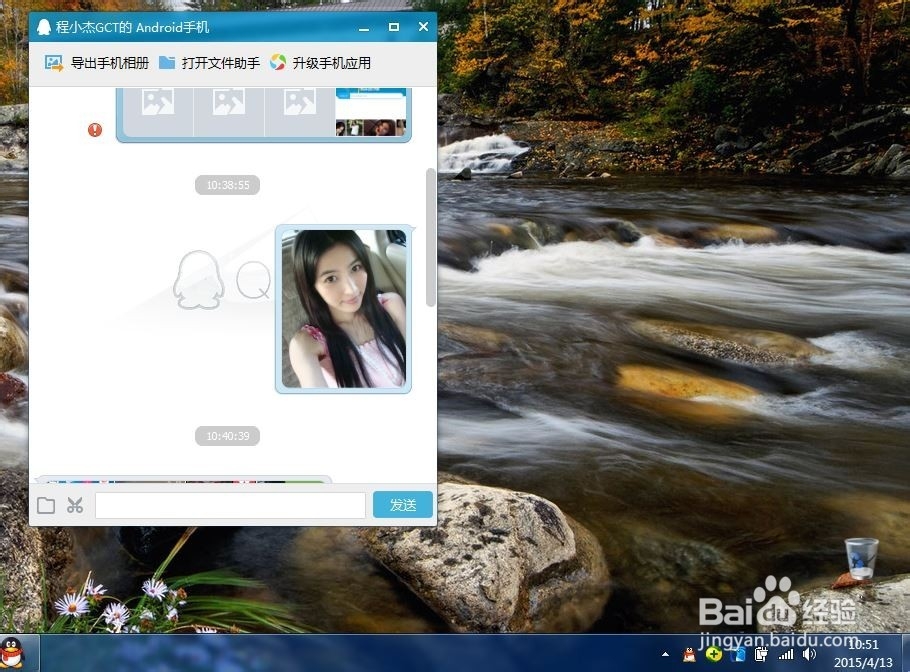
Task: Click the taskbar clock showing 10:51
Action: [x=864, y=653]
